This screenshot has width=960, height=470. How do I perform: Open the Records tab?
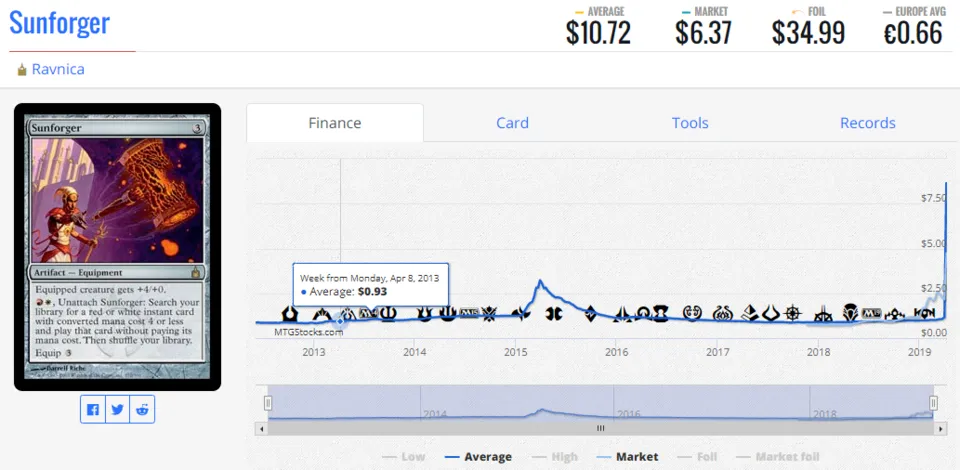[868, 123]
